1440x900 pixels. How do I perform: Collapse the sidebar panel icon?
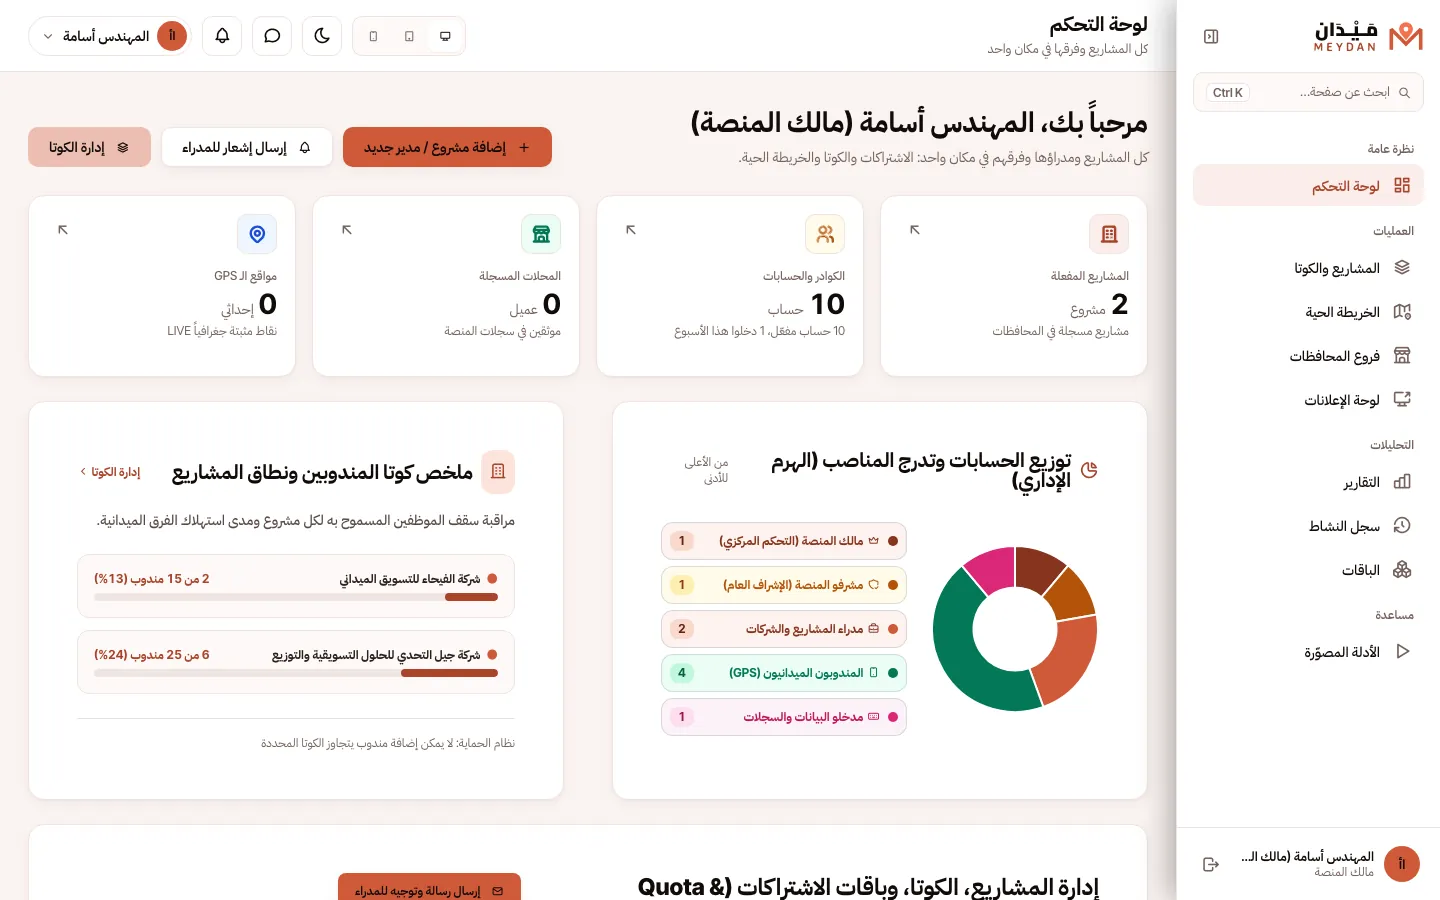[1211, 36]
